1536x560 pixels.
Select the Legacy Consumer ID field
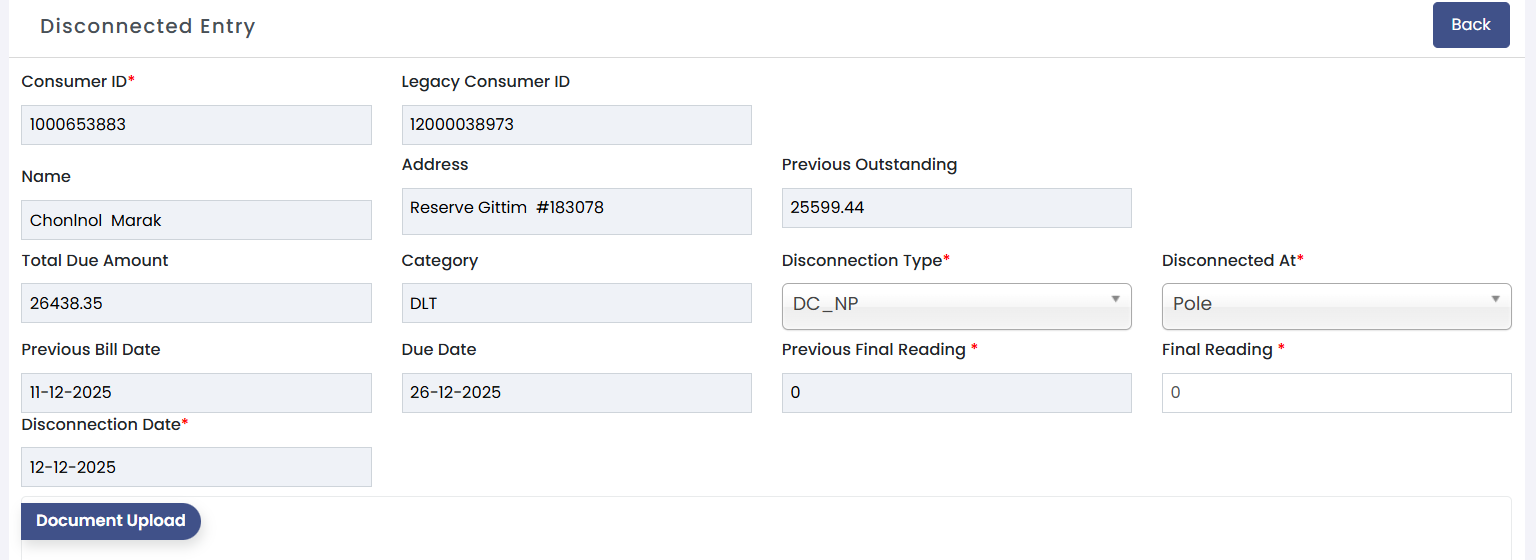point(576,125)
